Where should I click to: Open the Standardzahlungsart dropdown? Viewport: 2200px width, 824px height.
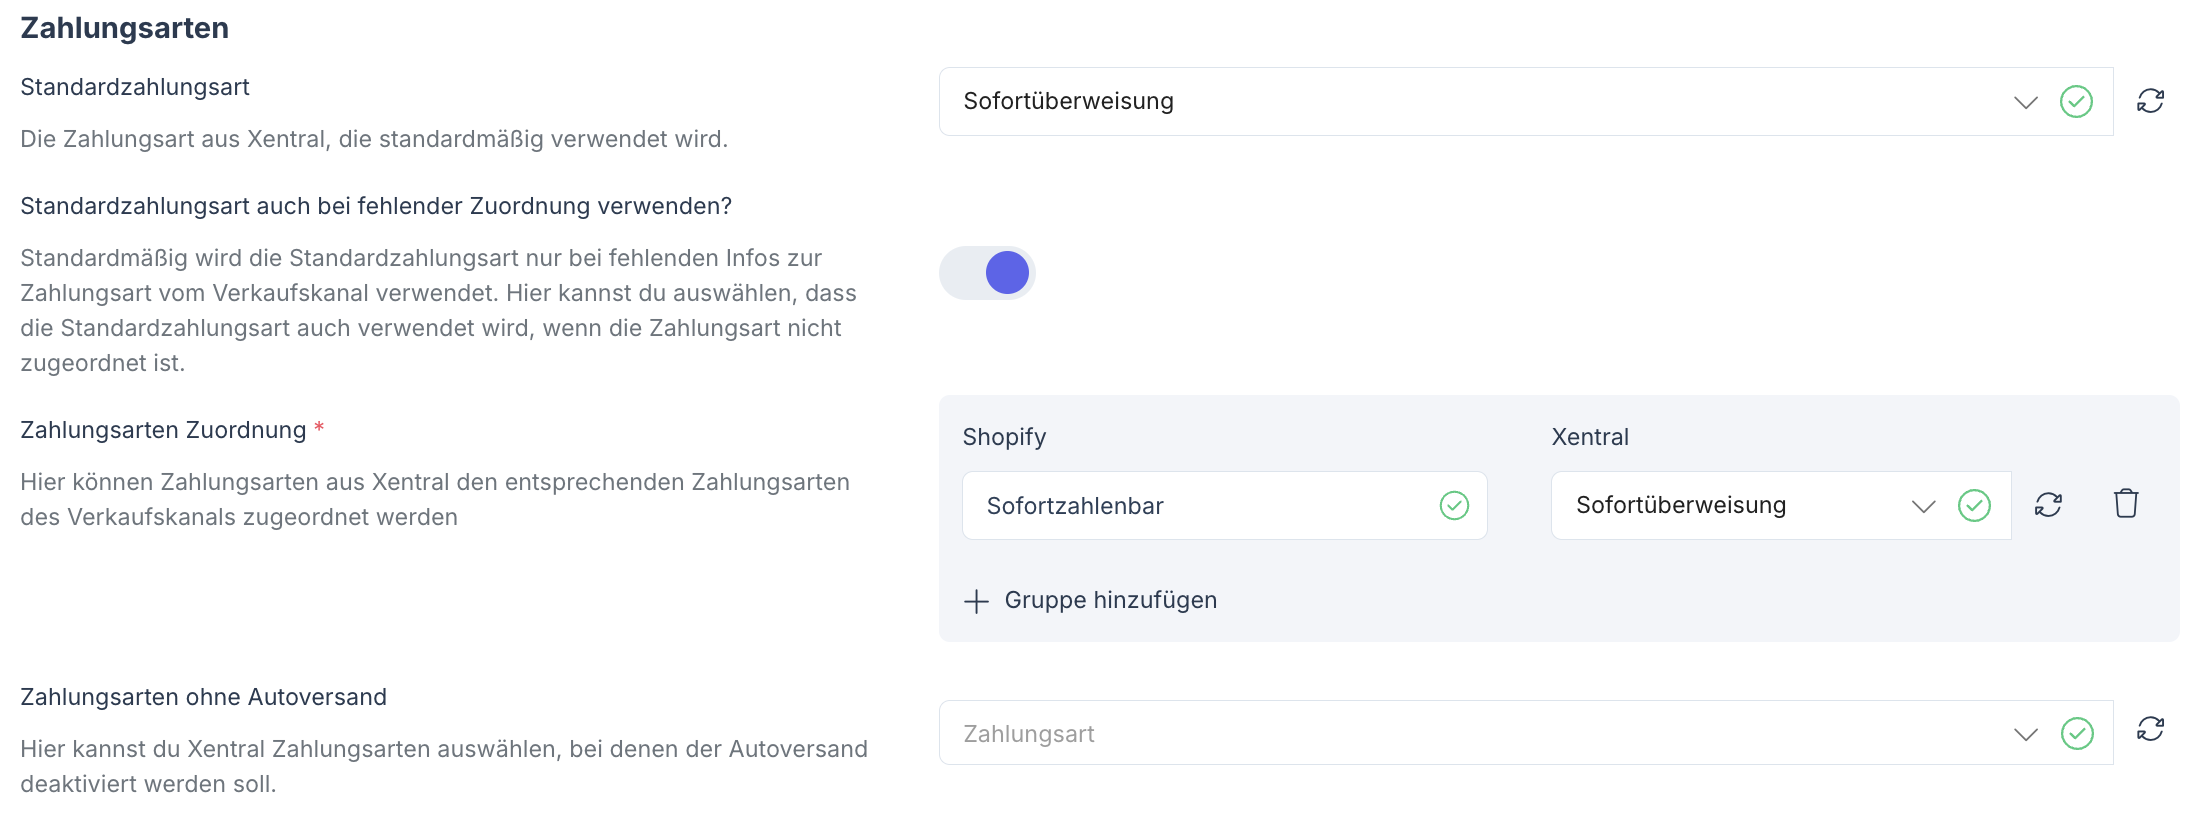click(2026, 101)
